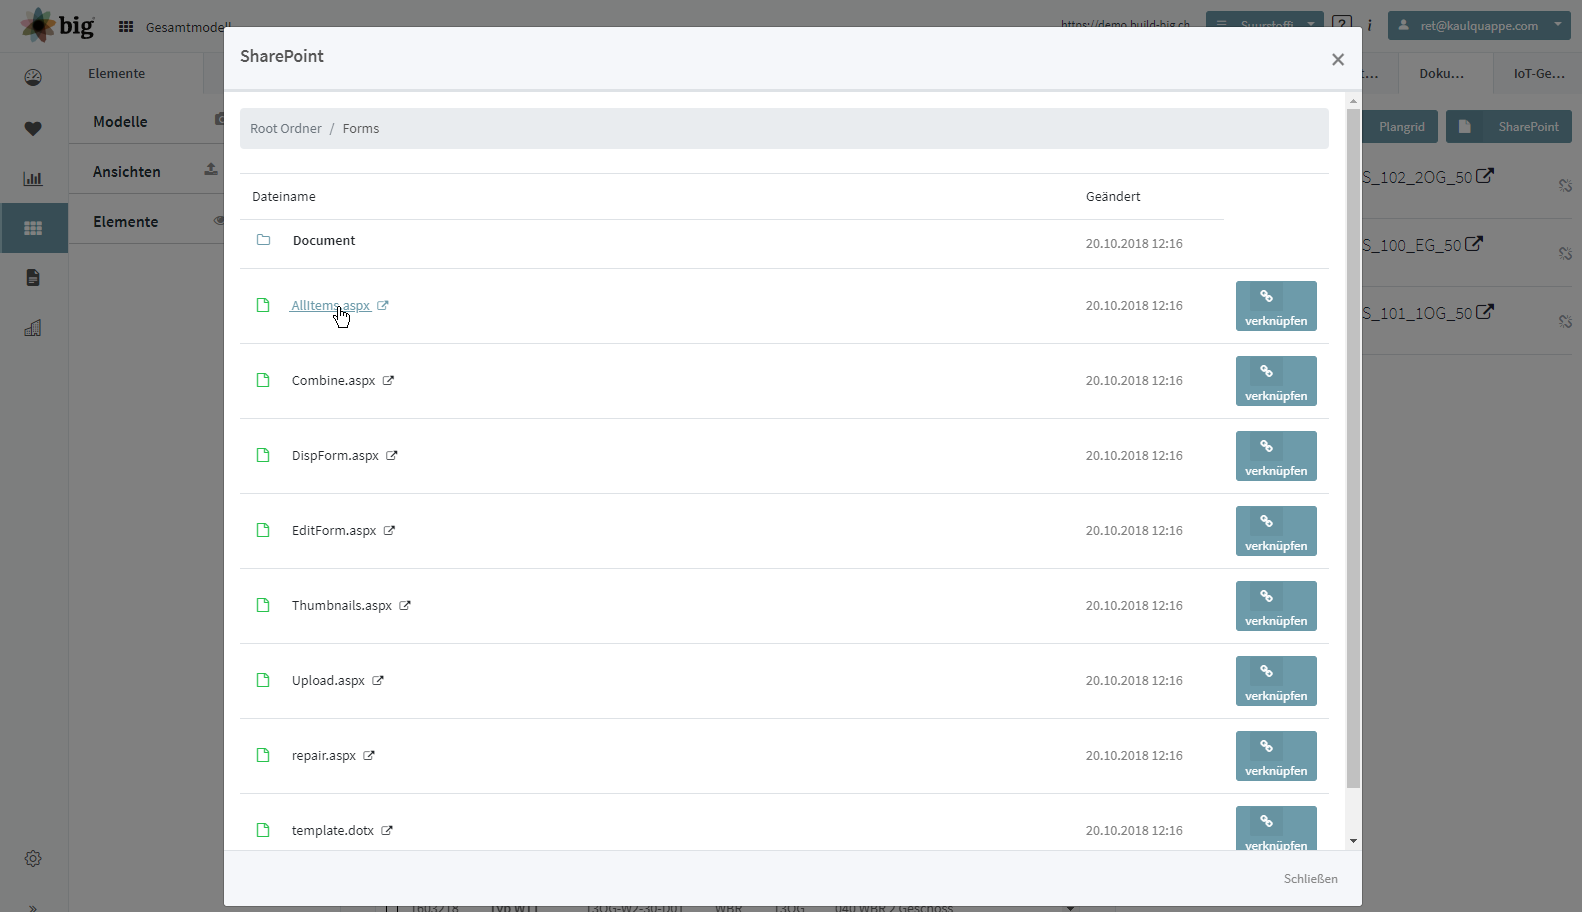Open the favorites heart icon in sidebar
This screenshot has width=1582, height=912.
(33, 129)
